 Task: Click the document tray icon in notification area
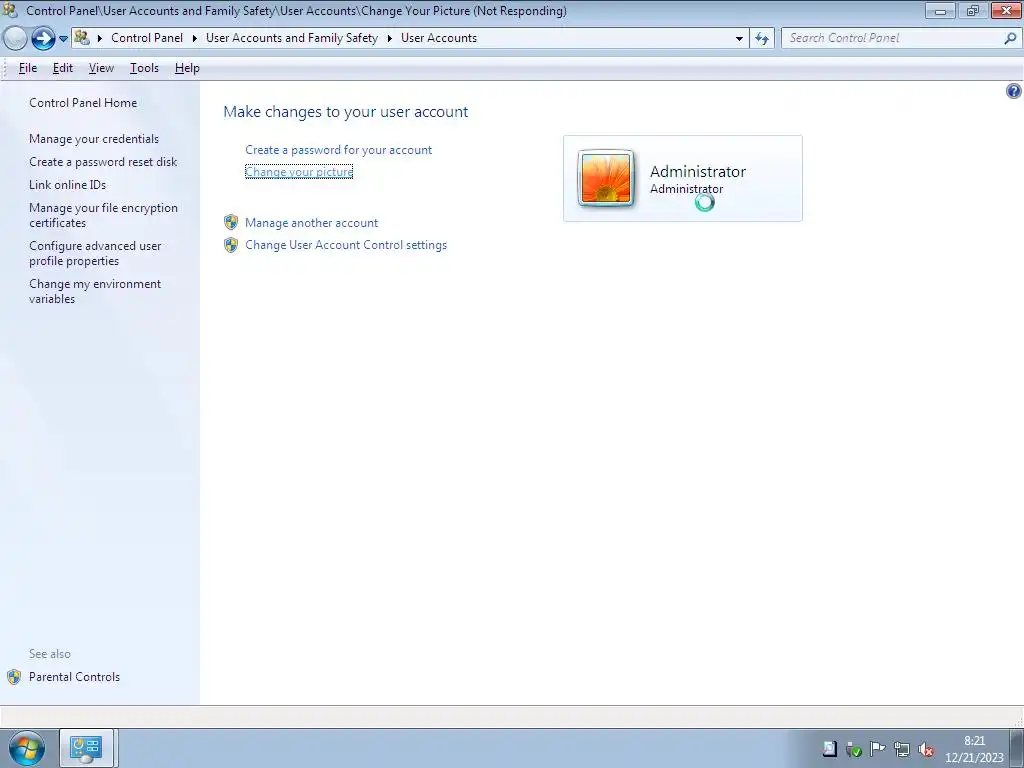(x=829, y=749)
